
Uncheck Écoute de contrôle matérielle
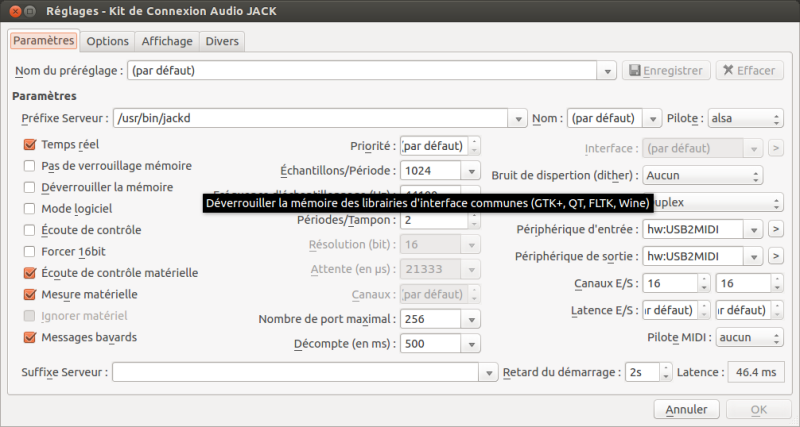(x=30, y=273)
